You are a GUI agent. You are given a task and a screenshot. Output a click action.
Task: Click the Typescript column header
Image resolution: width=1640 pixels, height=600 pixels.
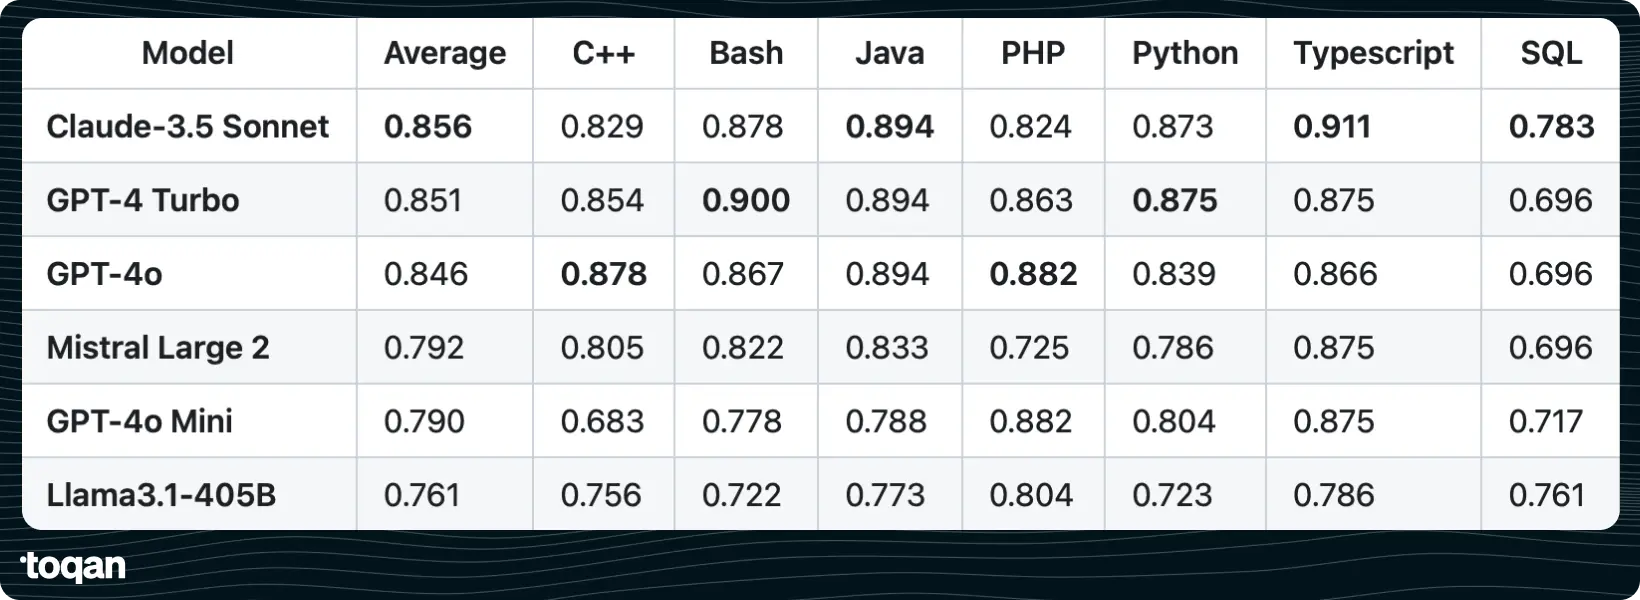tap(1373, 54)
